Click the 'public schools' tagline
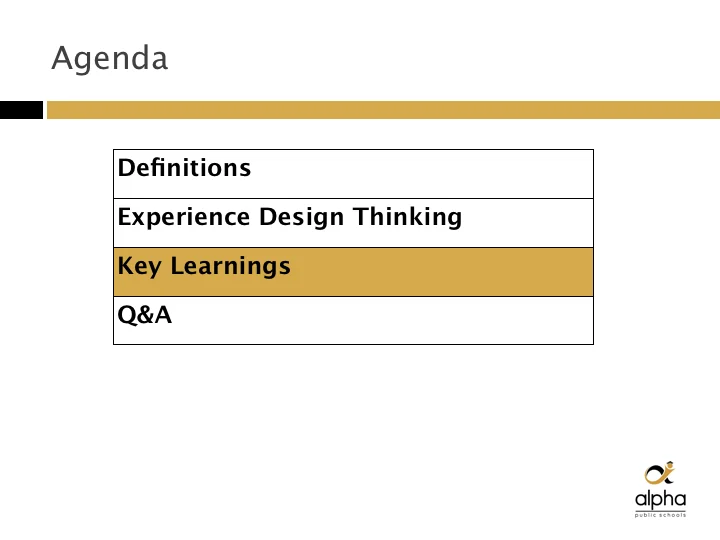This screenshot has height=540, width=720. click(x=660, y=515)
